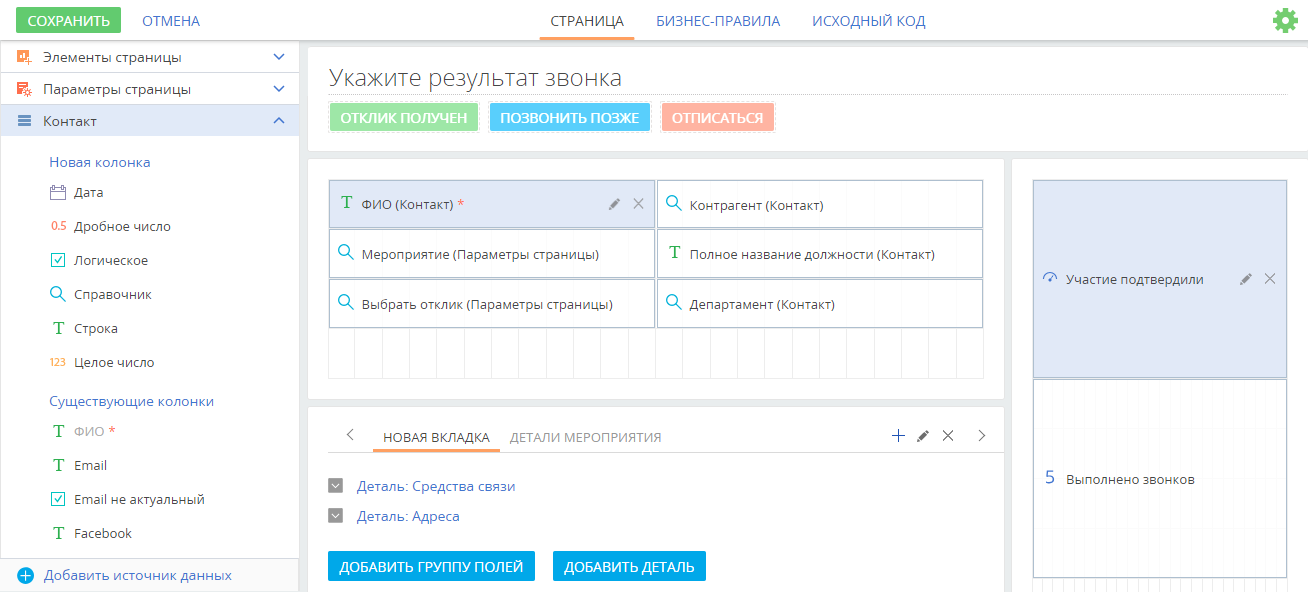This screenshot has height=592, width=1308.
Task: Edit the Участие подтвердили widget pencil icon
Action: pyautogui.click(x=1246, y=279)
